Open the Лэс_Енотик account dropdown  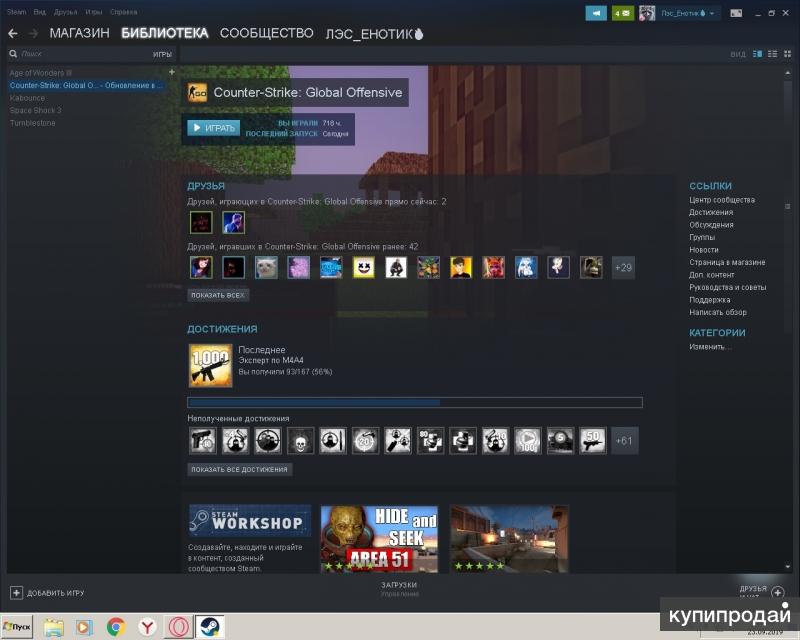pyautogui.click(x=687, y=13)
